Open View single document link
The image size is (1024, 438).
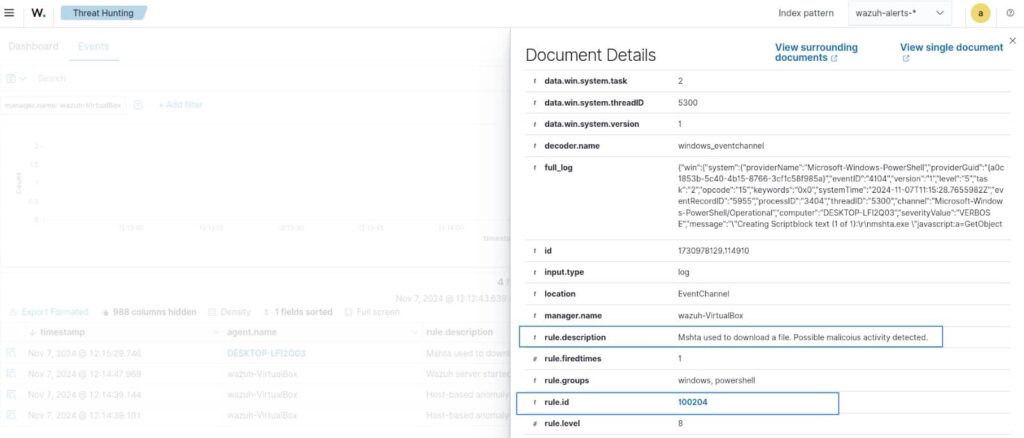(951, 52)
